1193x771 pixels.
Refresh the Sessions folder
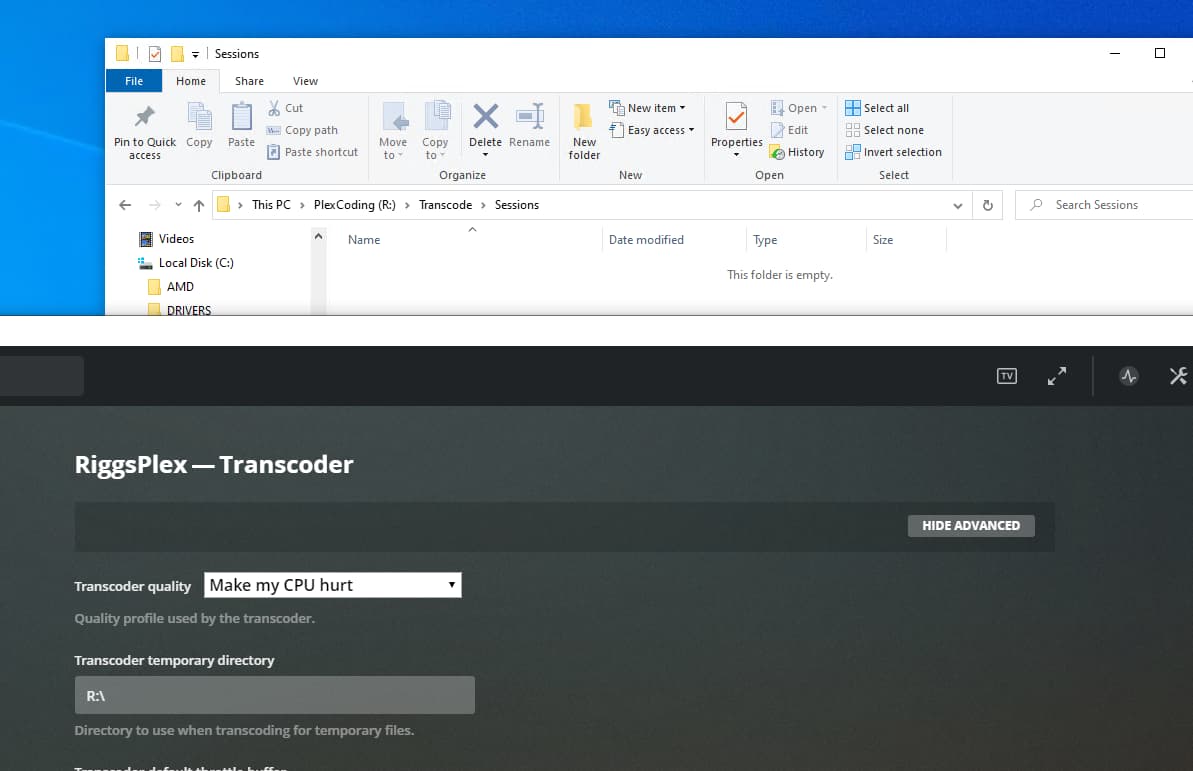coord(988,205)
